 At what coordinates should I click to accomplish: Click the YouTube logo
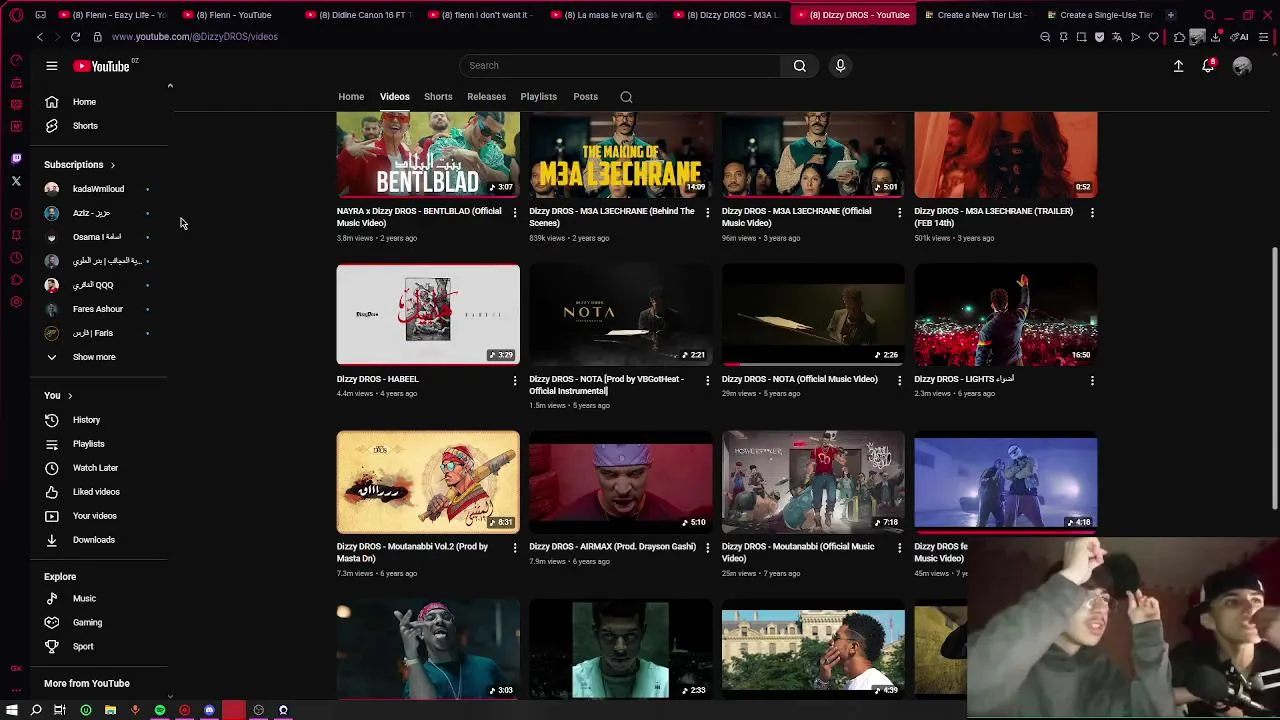102,66
